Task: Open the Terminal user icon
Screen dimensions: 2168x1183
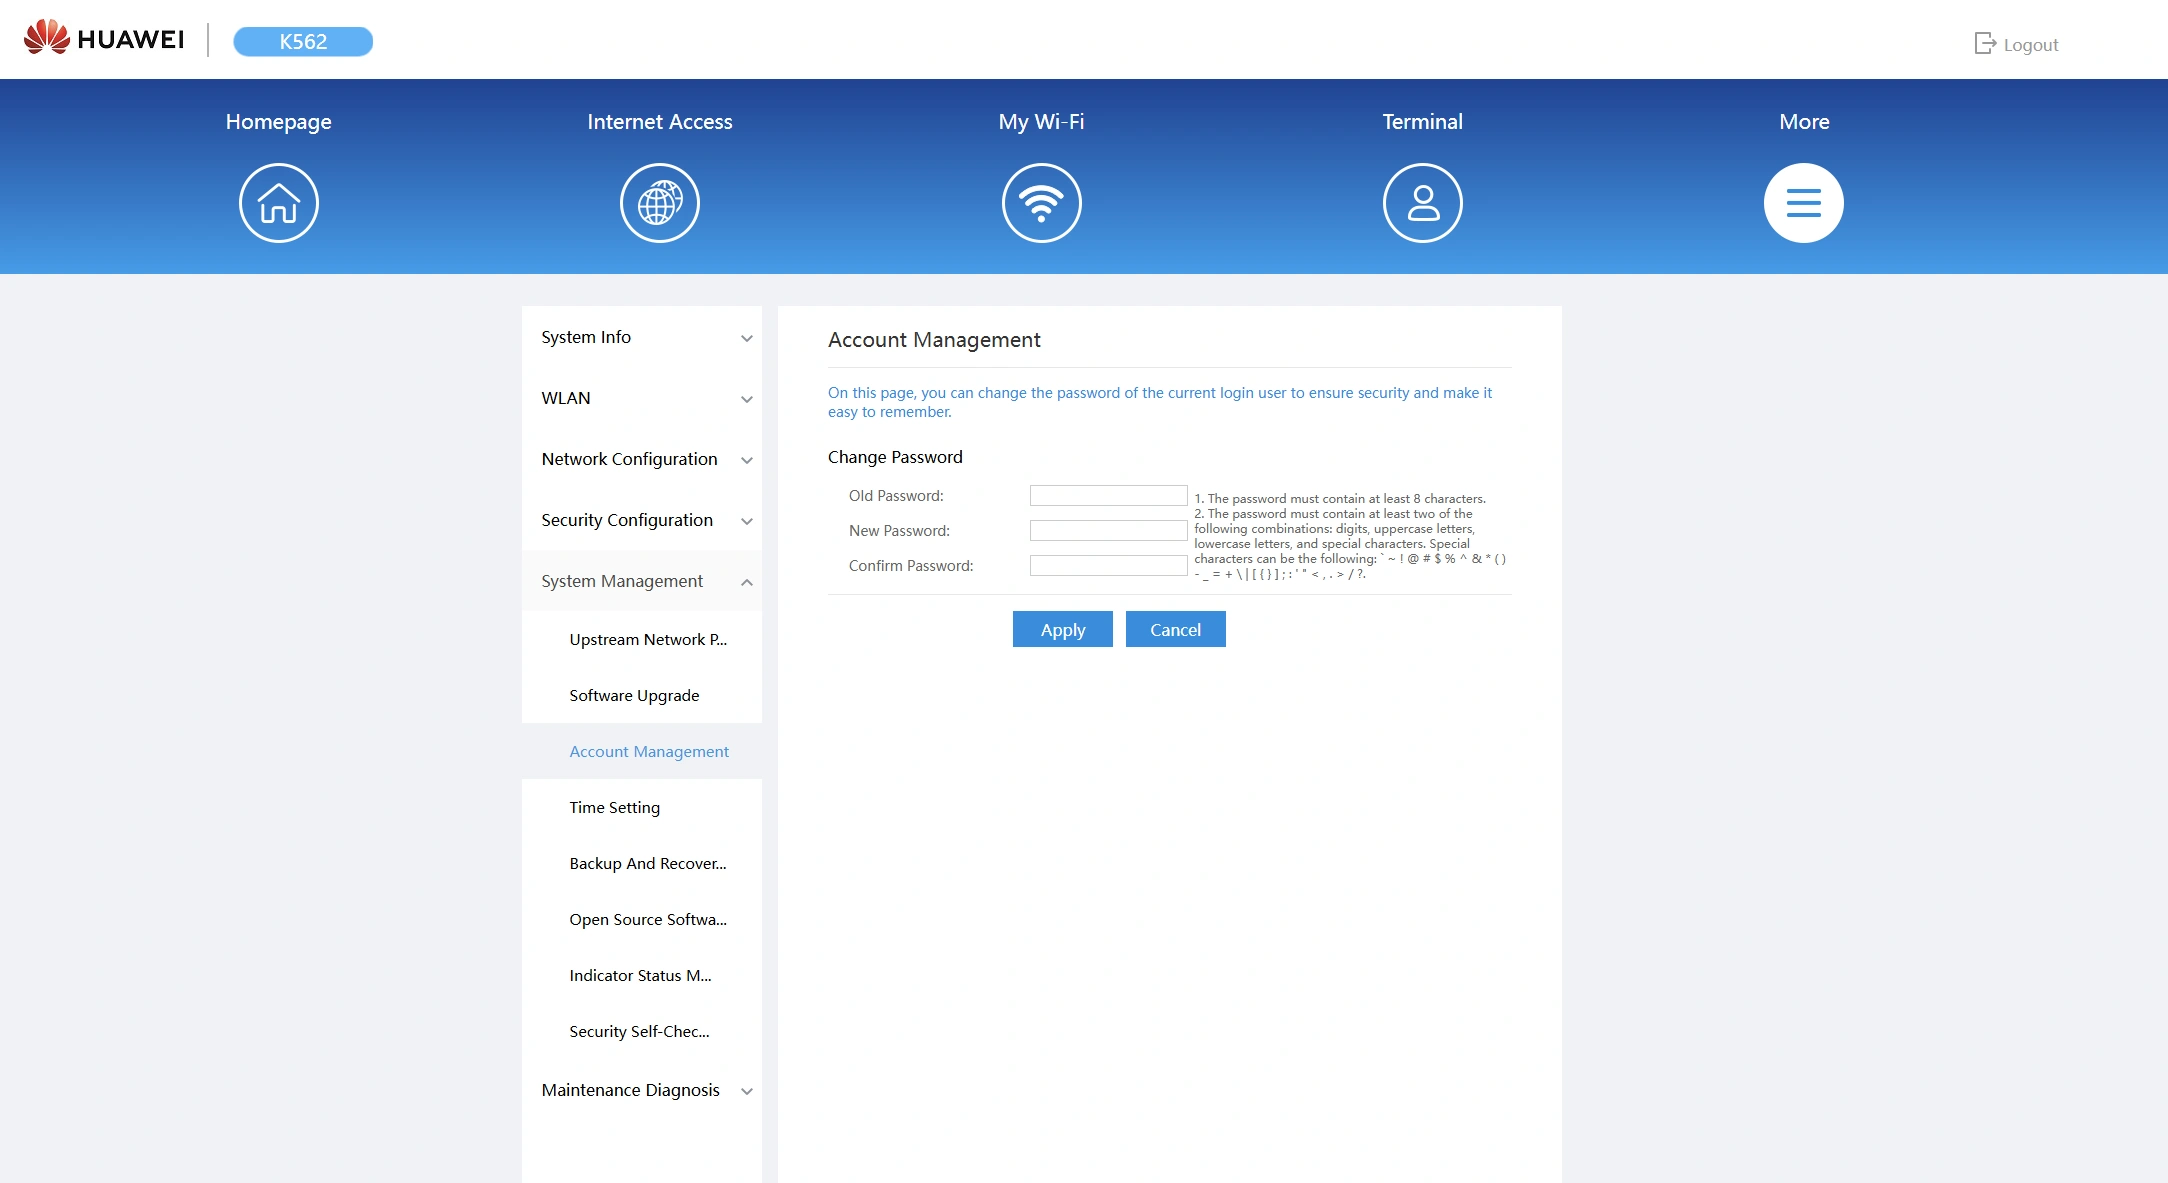Action: point(1422,203)
